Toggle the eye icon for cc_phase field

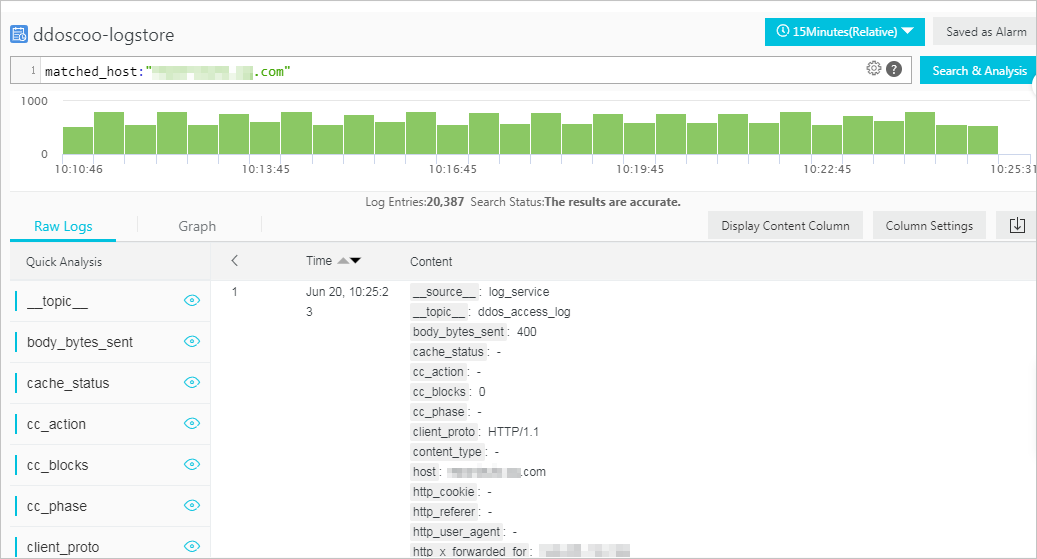192,505
